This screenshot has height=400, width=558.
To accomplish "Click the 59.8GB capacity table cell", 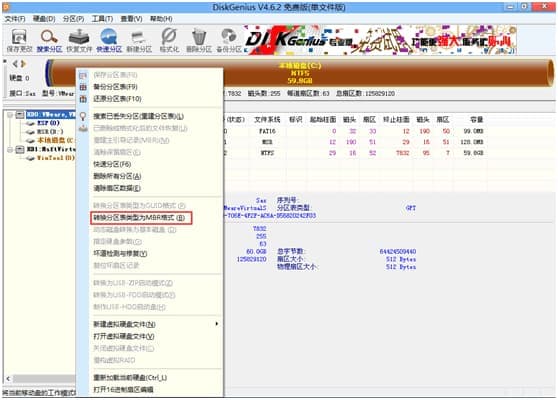I will [474, 153].
